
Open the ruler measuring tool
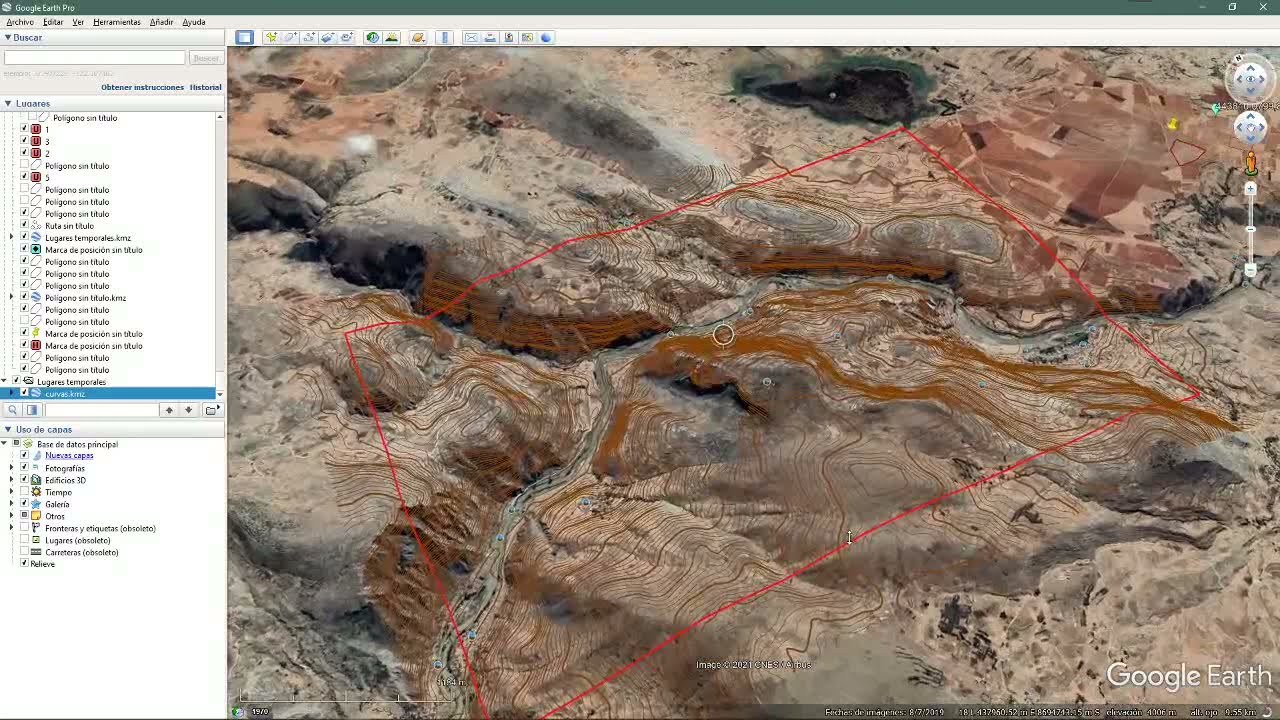445,37
